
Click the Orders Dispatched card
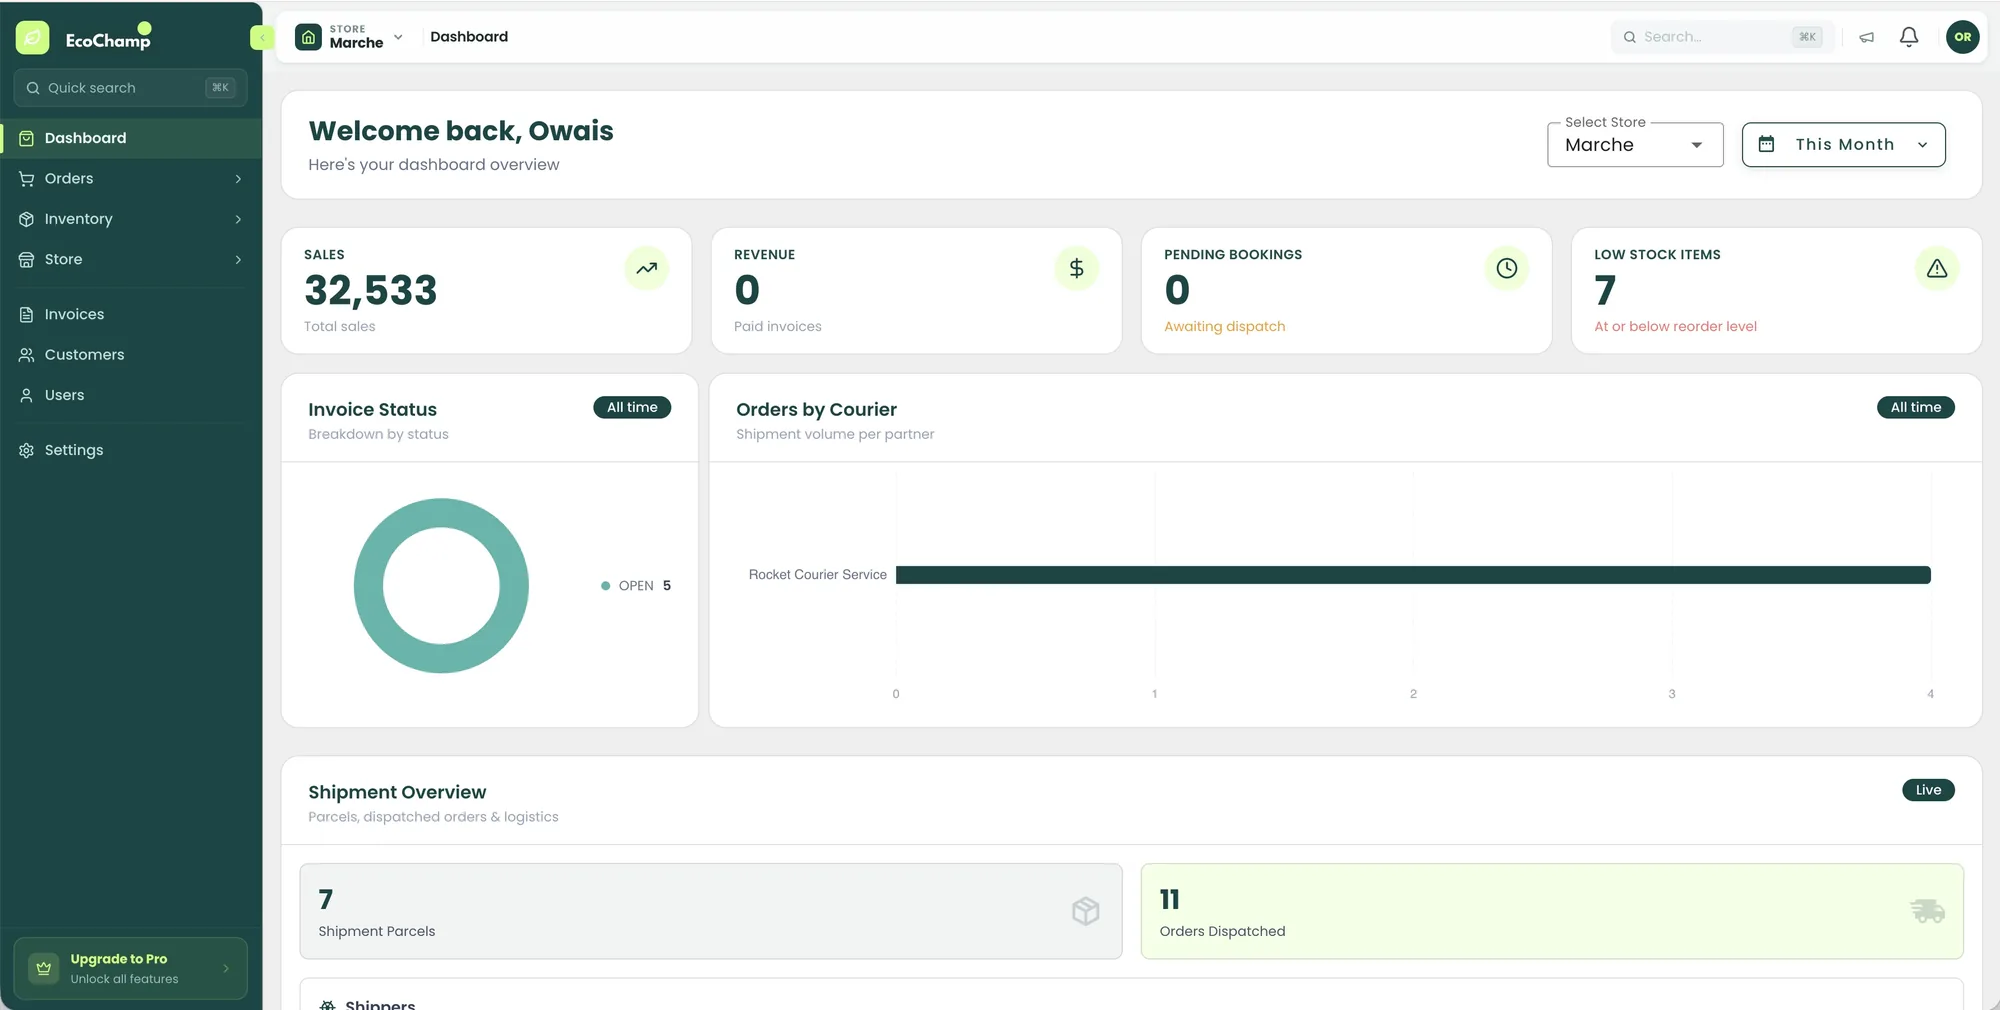[x=1552, y=911]
